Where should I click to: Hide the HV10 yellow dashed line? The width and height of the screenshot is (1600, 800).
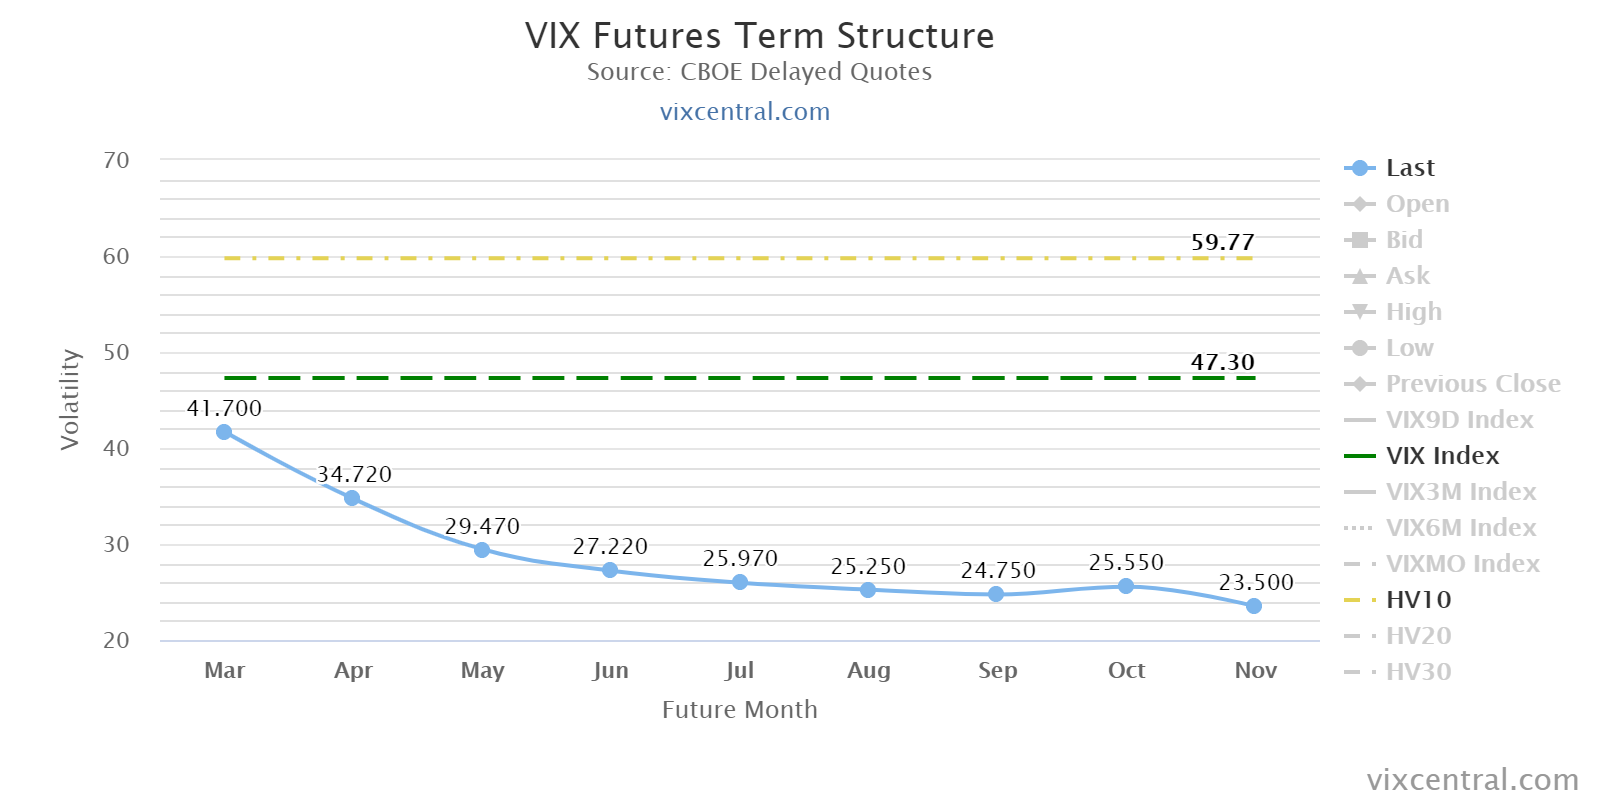click(1418, 600)
